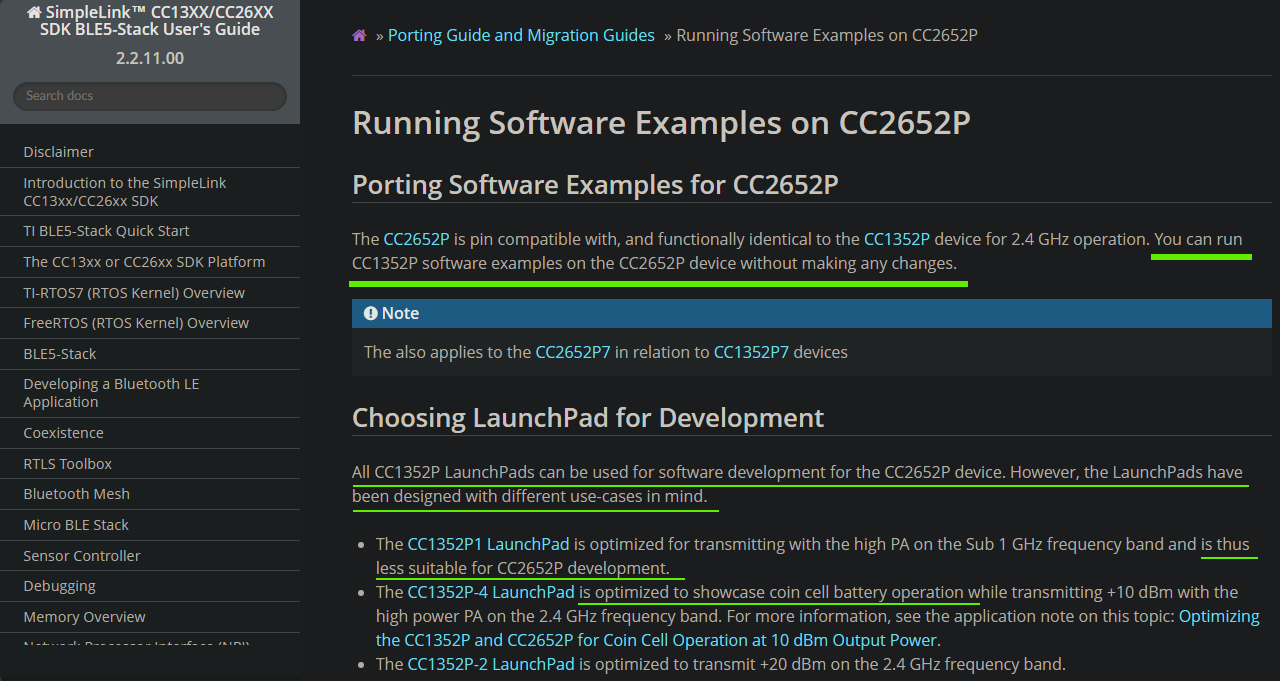Open the CC2652P7 link in the note
Screen dimensions: 1280x681
(573, 352)
